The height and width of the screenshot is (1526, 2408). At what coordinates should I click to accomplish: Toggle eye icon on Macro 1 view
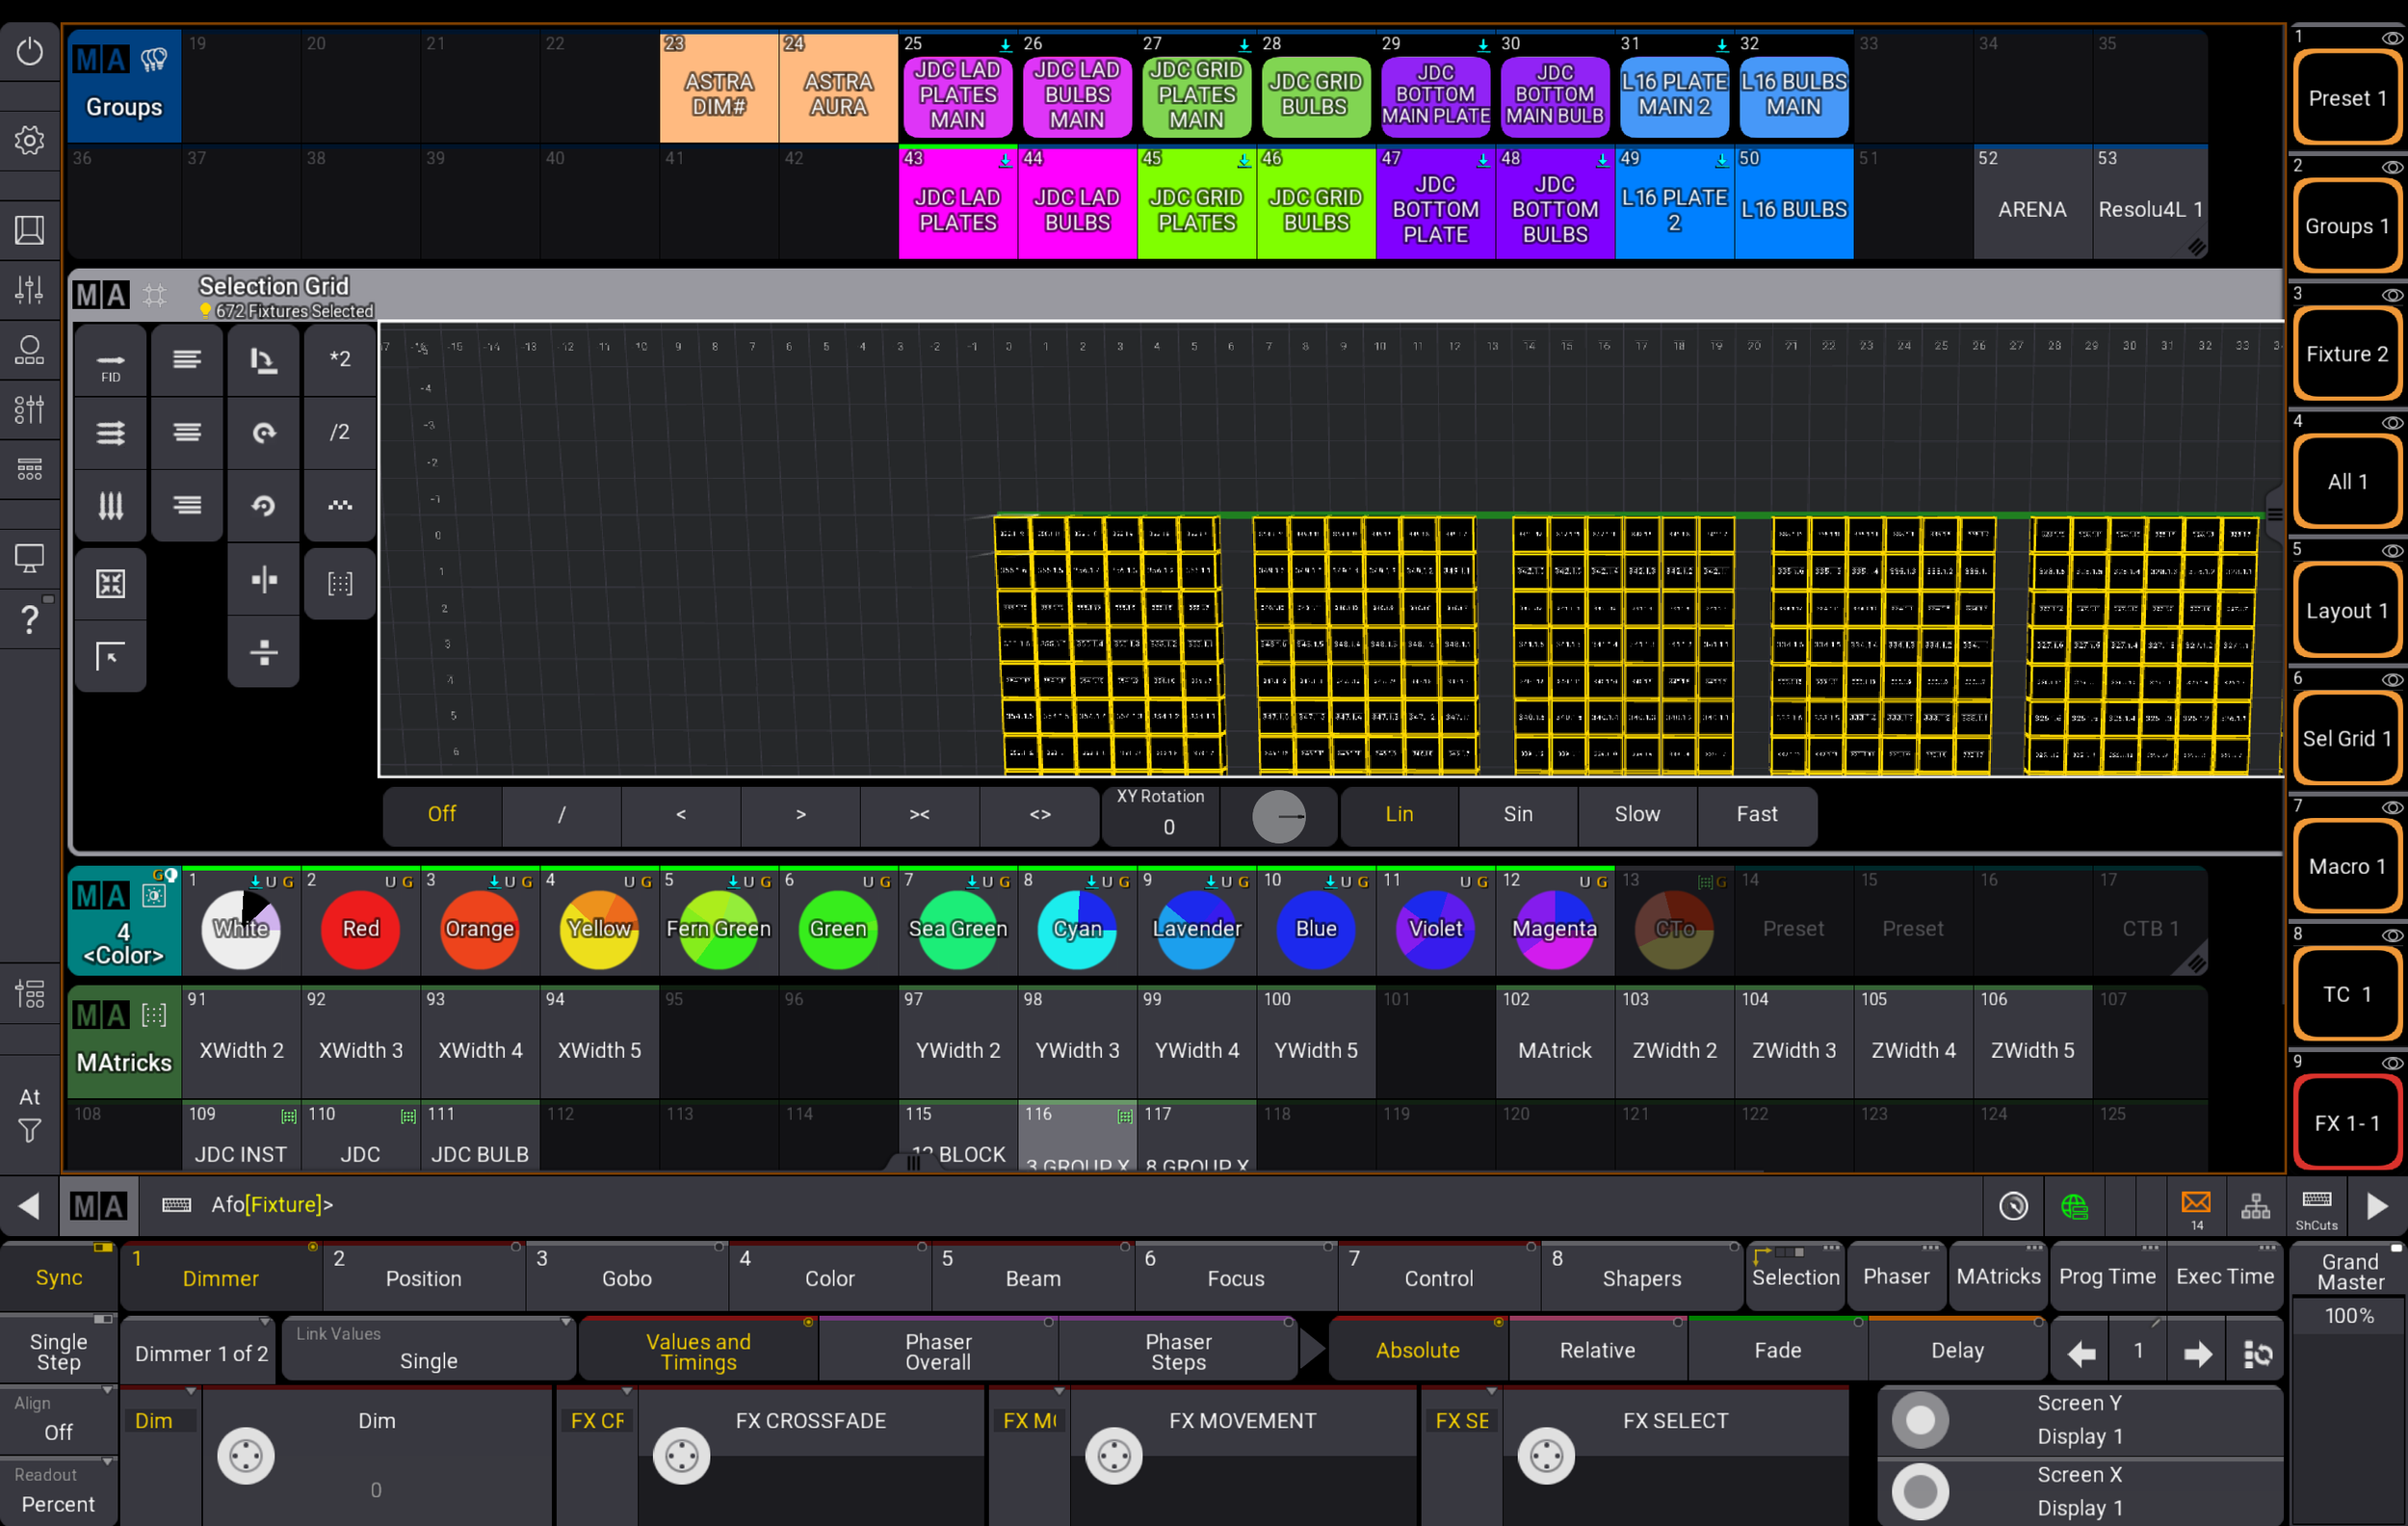point(2391,808)
